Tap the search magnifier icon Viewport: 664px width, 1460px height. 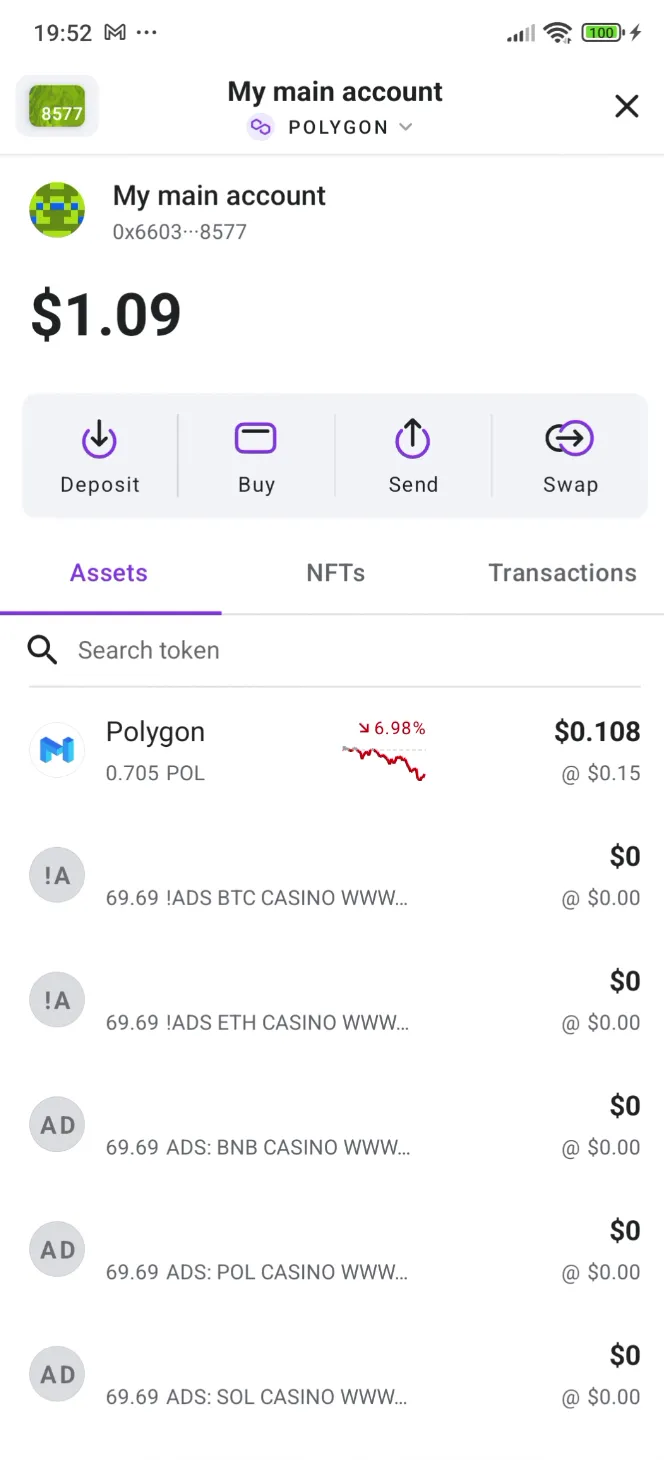(x=42, y=650)
